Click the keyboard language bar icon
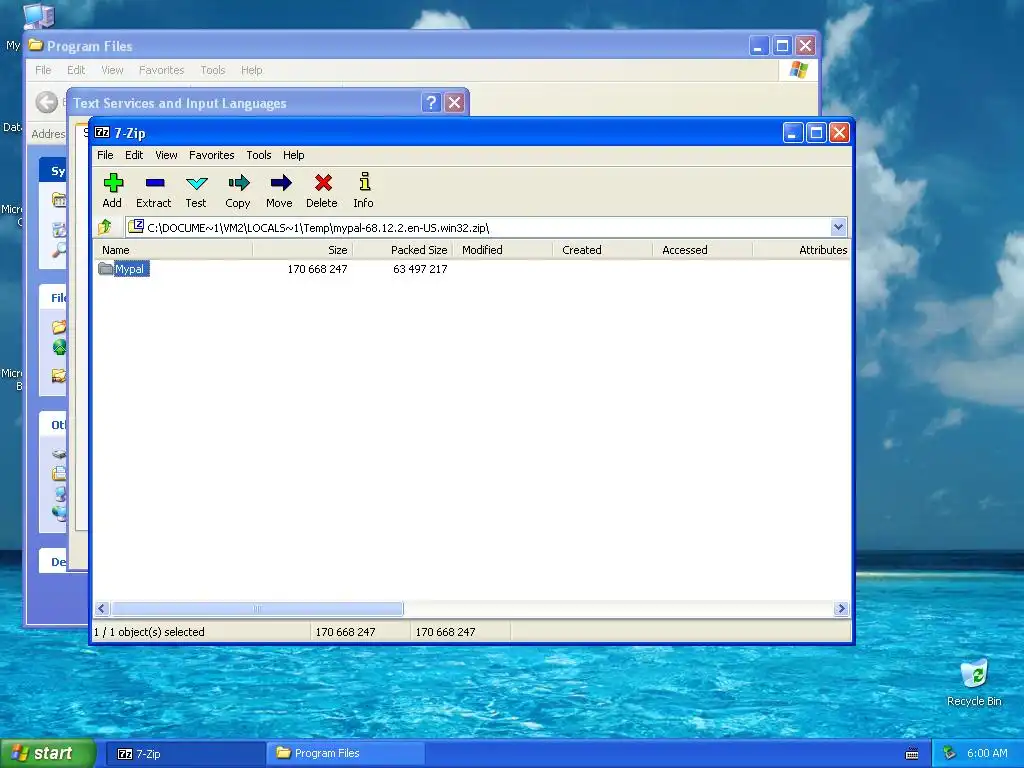The width and height of the screenshot is (1024, 768). [912, 754]
